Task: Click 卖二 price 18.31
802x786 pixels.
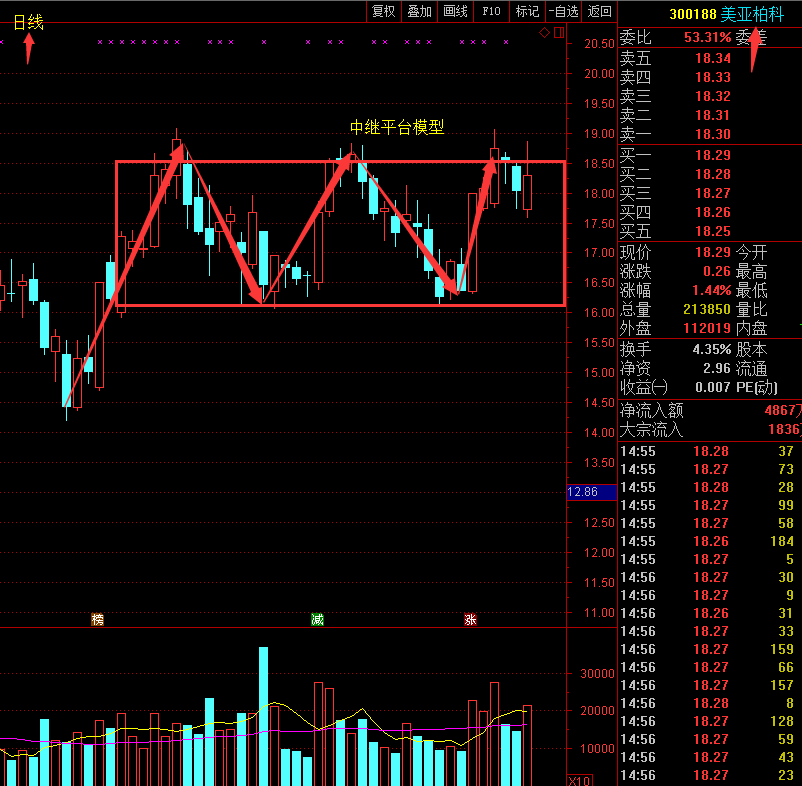Action: [713, 115]
